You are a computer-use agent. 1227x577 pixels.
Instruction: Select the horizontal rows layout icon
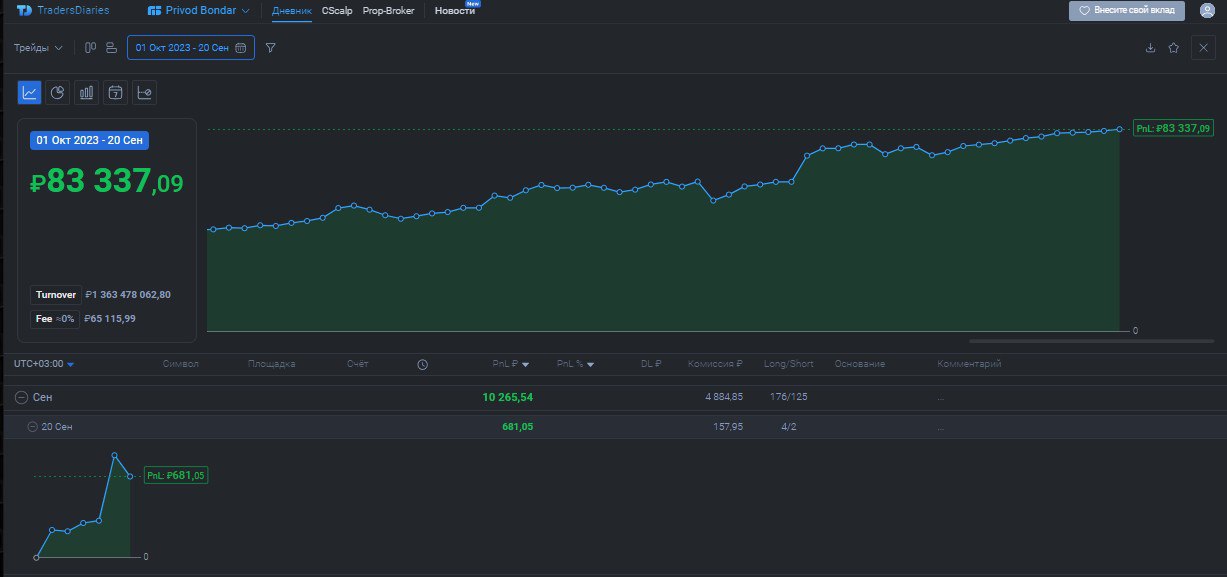pos(111,47)
